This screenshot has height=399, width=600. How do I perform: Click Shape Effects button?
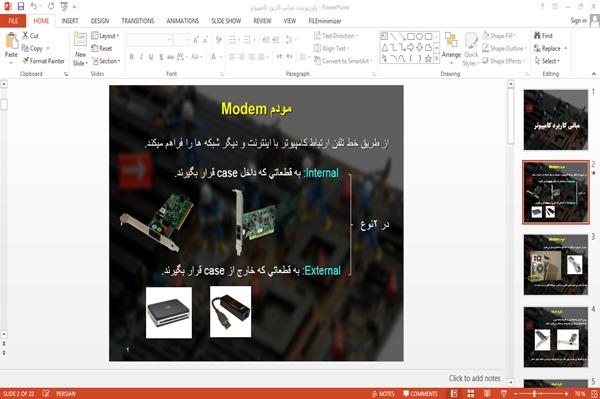503,61
